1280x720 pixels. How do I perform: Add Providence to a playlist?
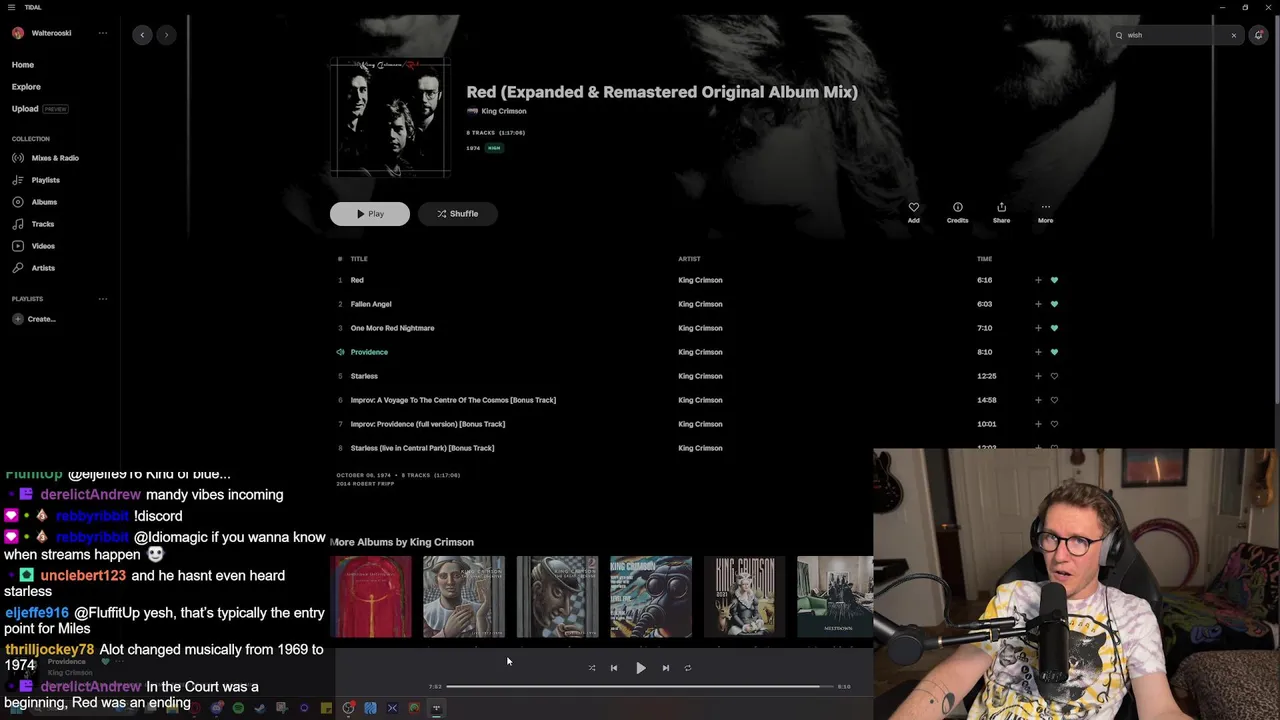1038,352
